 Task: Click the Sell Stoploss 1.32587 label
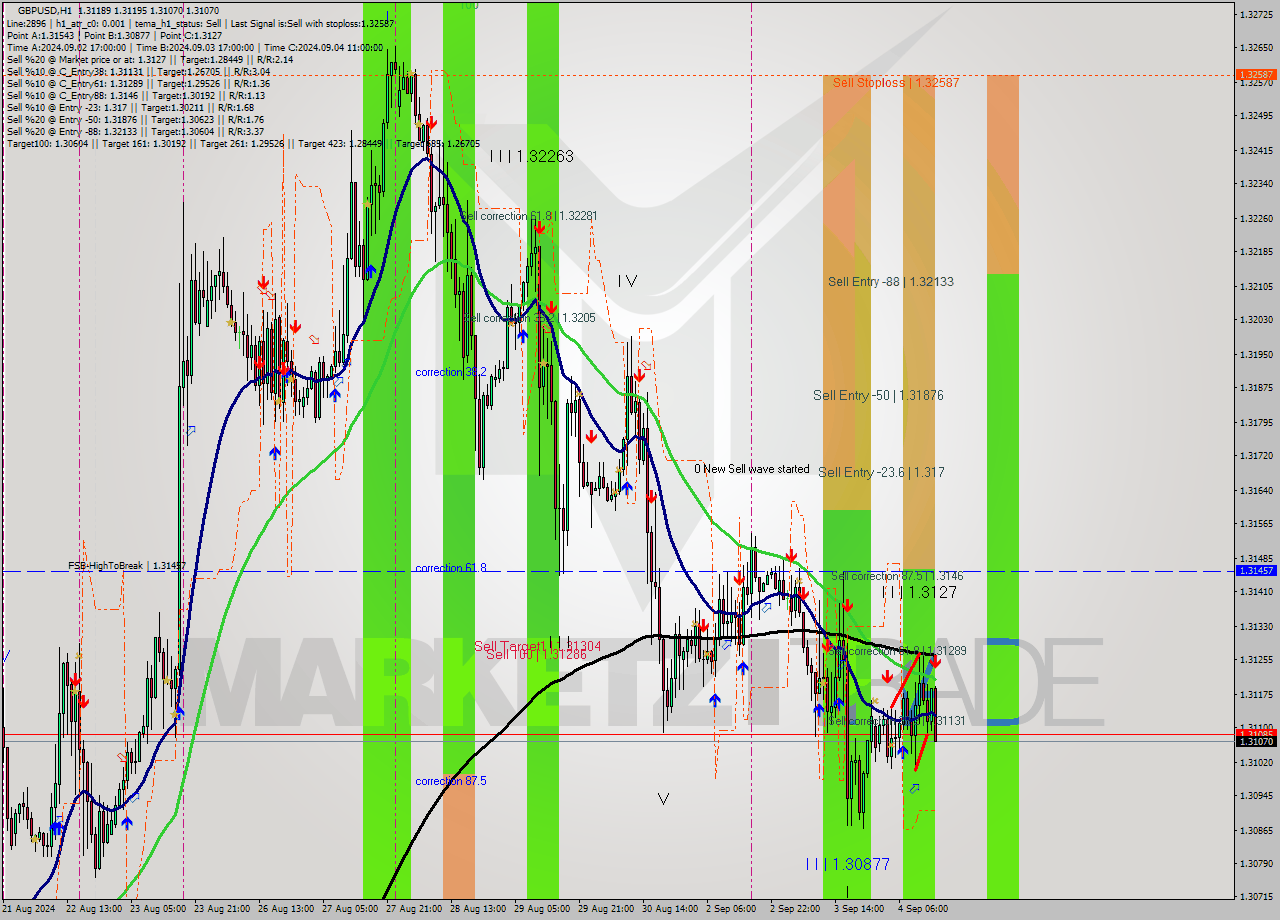tap(895, 83)
